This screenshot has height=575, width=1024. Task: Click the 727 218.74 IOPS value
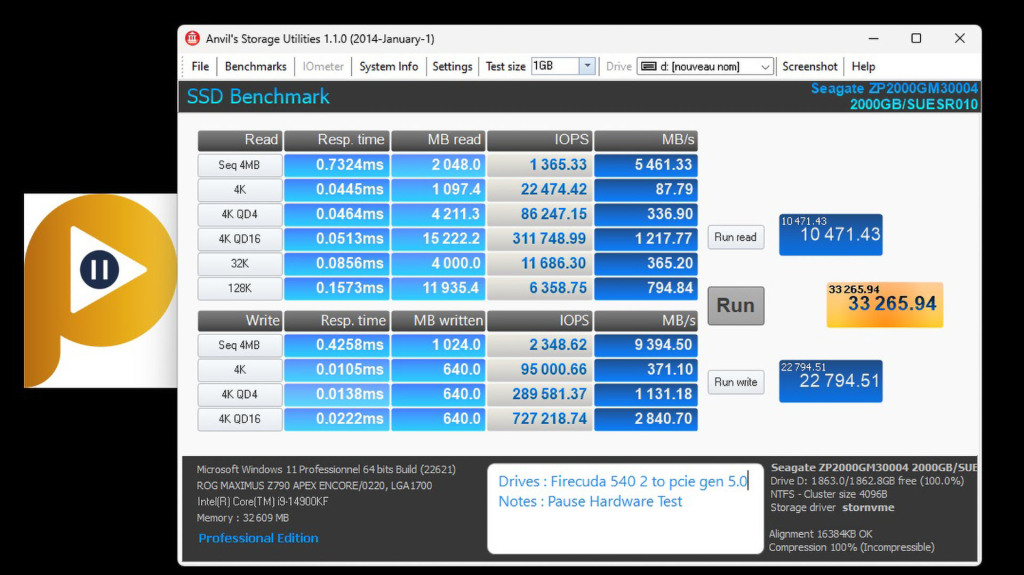[540, 419]
